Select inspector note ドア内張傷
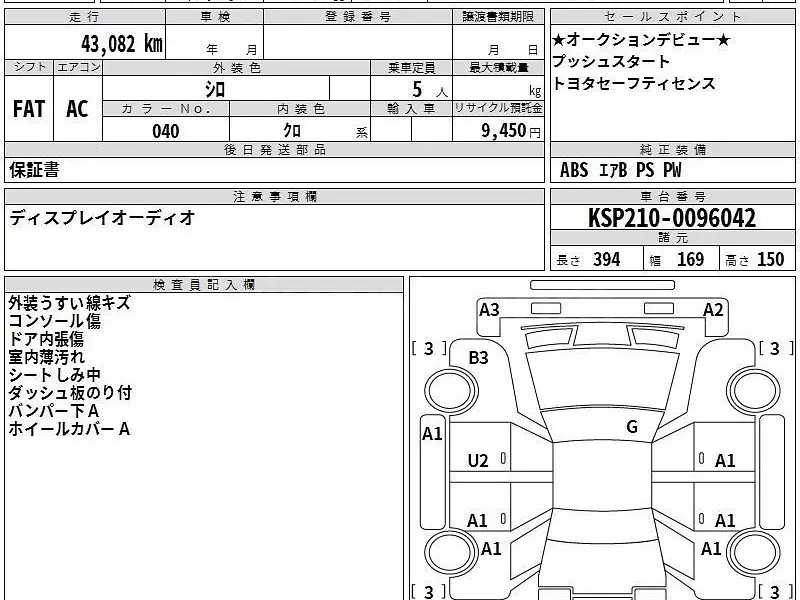 click(46, 339)
